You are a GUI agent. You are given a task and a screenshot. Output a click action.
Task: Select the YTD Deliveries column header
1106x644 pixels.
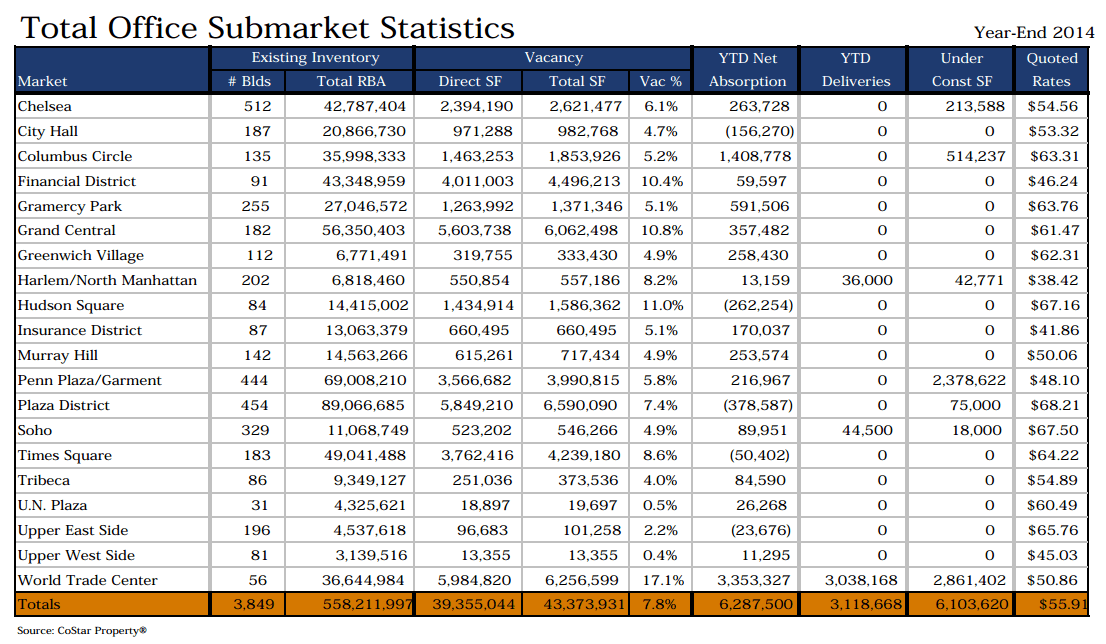click(855, 69)
